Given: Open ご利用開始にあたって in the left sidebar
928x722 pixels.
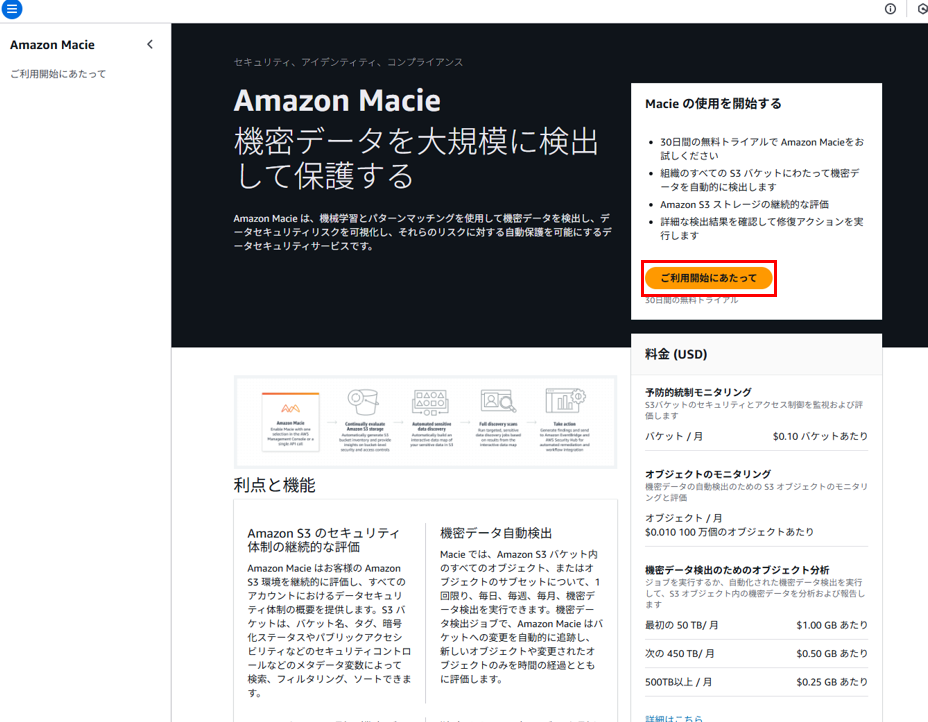Looking at the screenshot, I should point(58,74).
